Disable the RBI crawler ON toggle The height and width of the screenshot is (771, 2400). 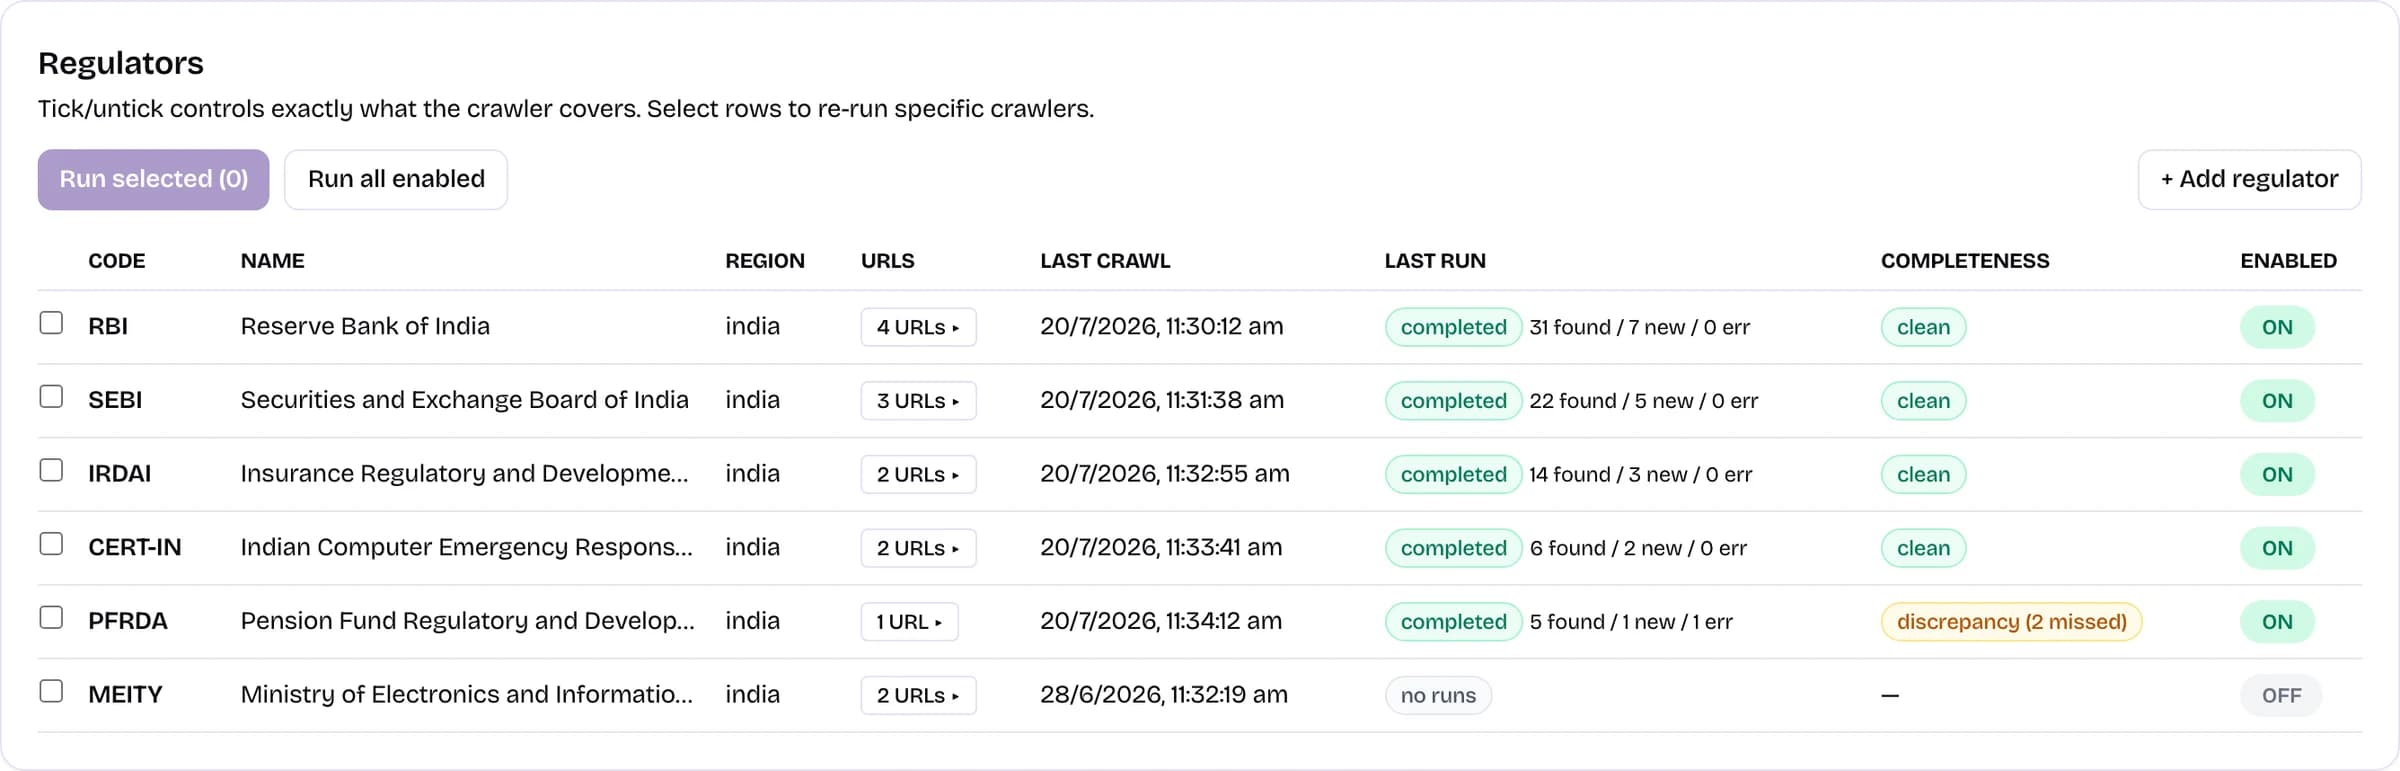tap(2277, 327)
